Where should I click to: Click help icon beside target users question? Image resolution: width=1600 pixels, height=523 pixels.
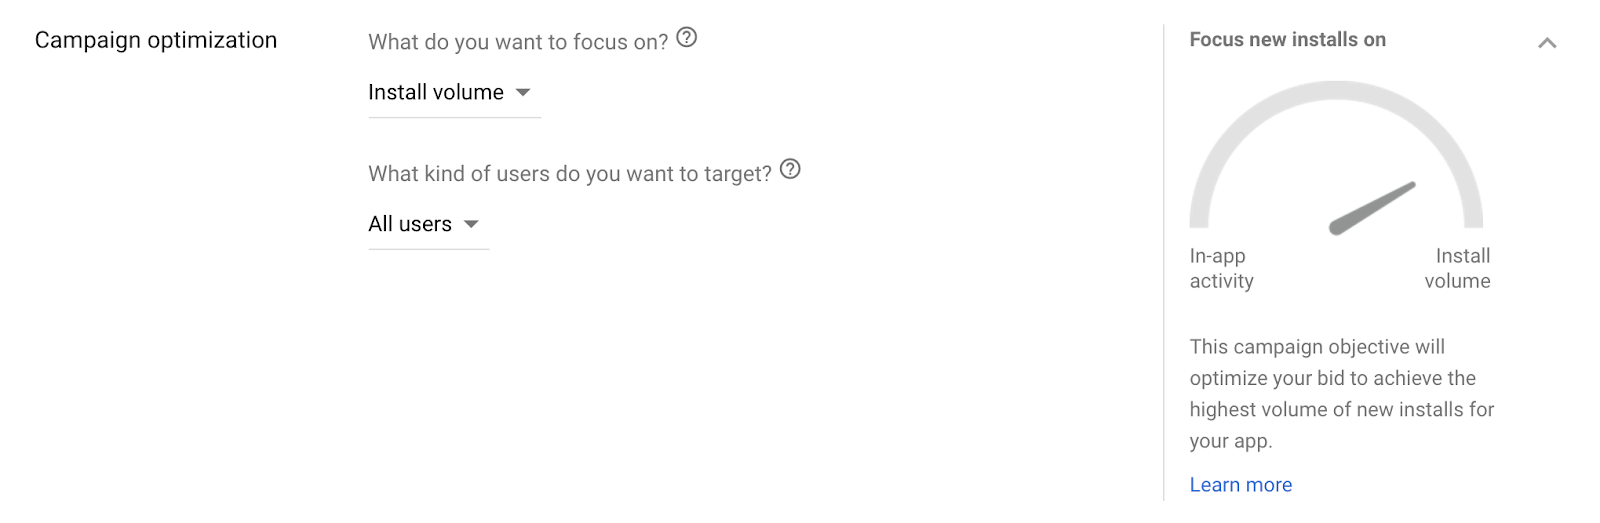coord(790,169)
